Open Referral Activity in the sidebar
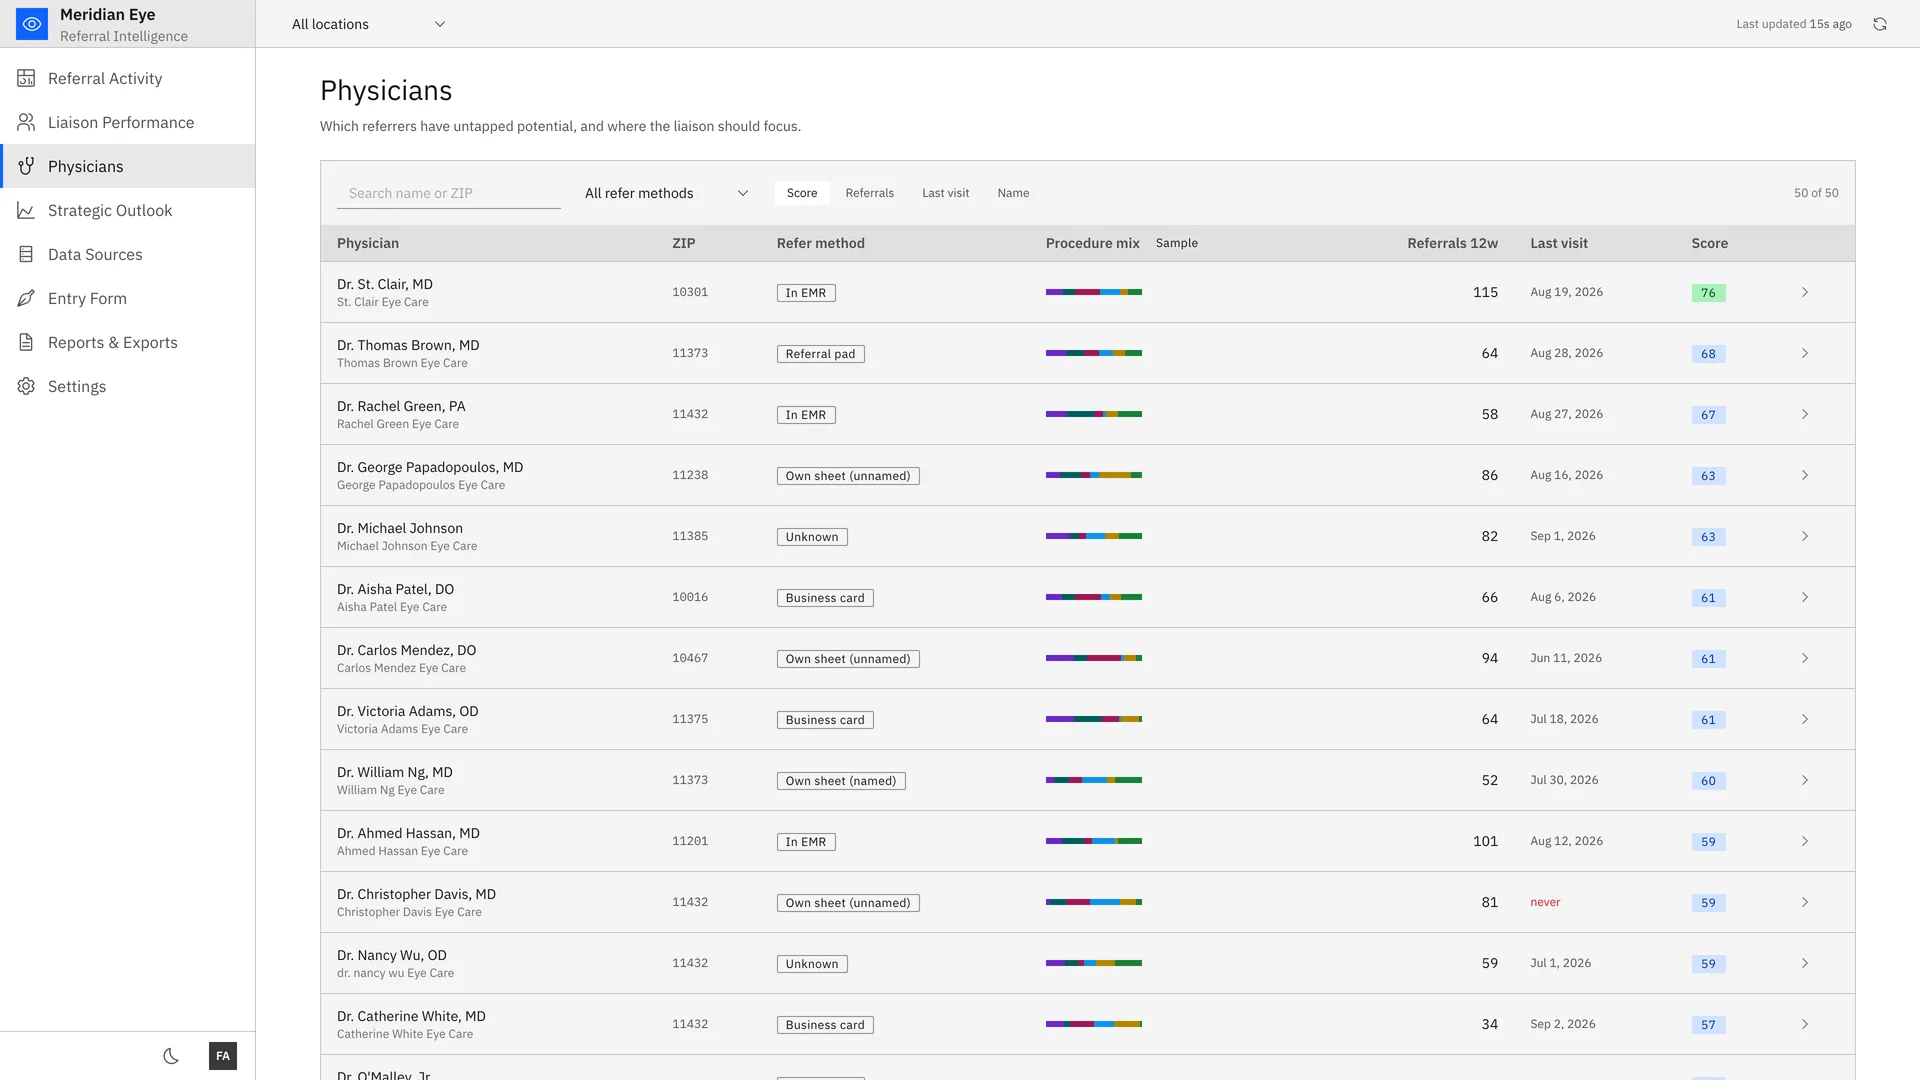Image resolution: width=1920 pixels, height=1080 pixels. coord(128,78)
